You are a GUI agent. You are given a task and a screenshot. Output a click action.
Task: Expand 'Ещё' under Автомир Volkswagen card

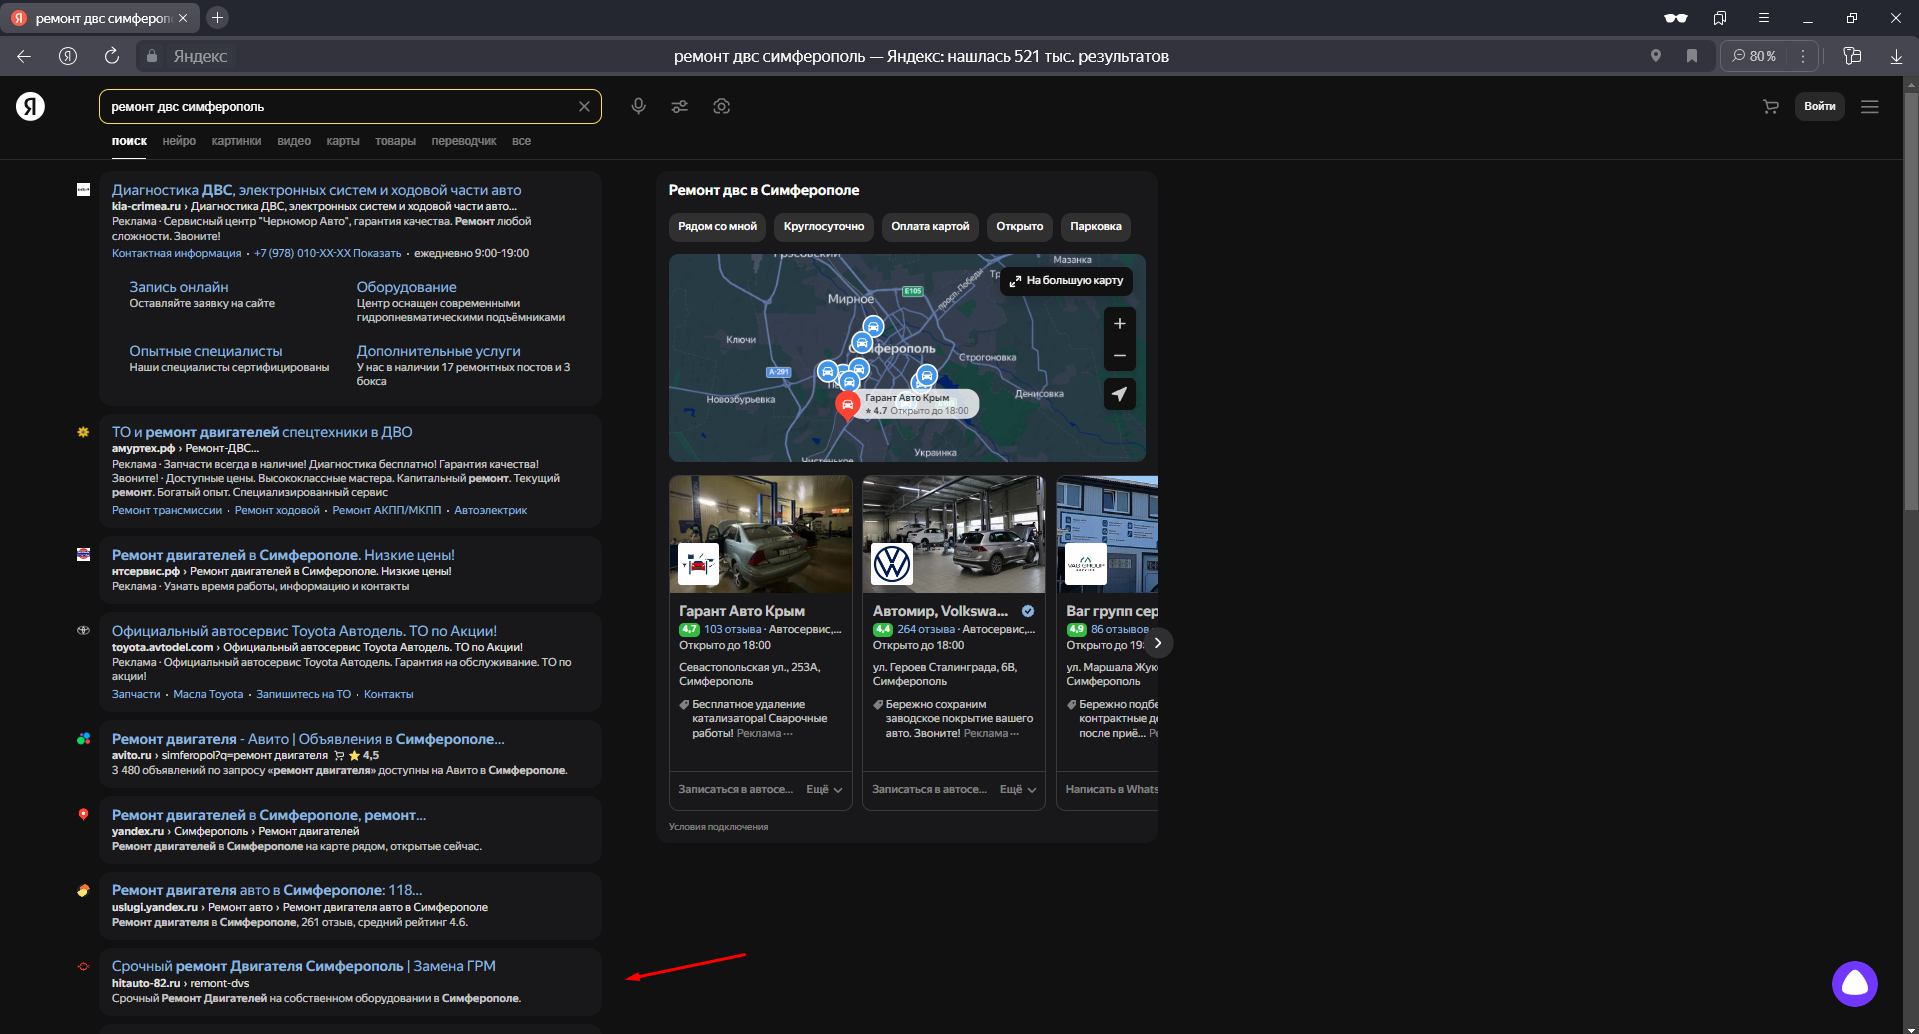tap(1018, 789)
